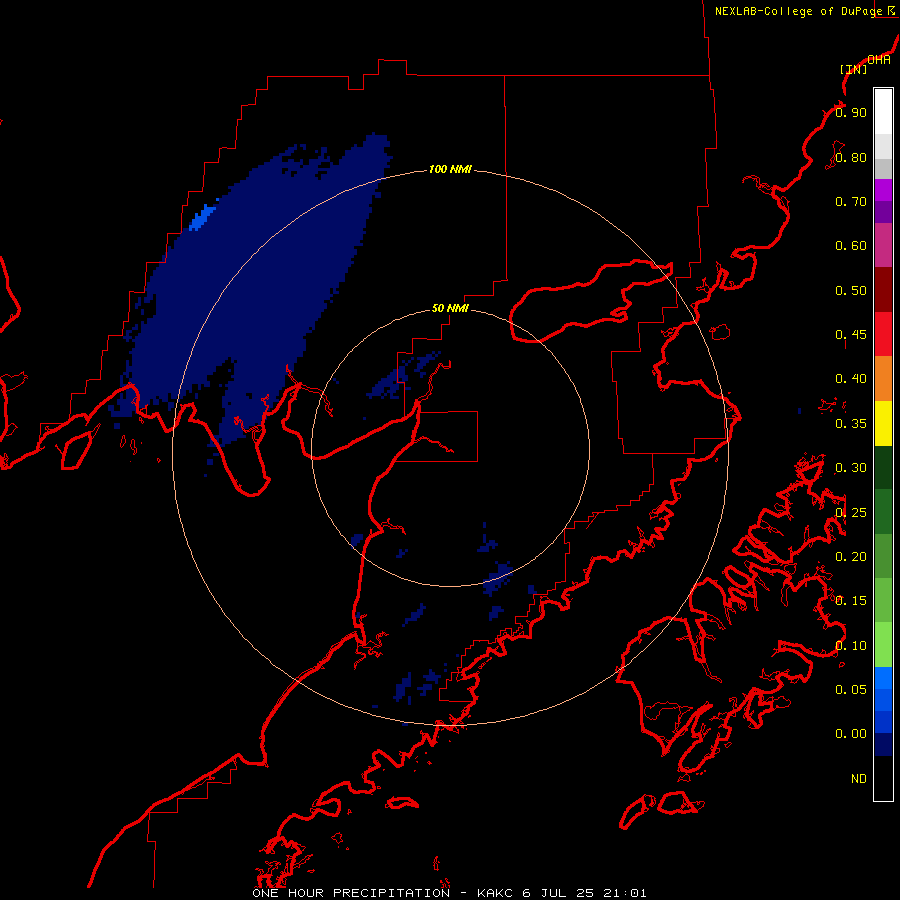Screen dimensions: 900x900
Task: Select the 0.50 legend value
Action: tap(851, 290)
